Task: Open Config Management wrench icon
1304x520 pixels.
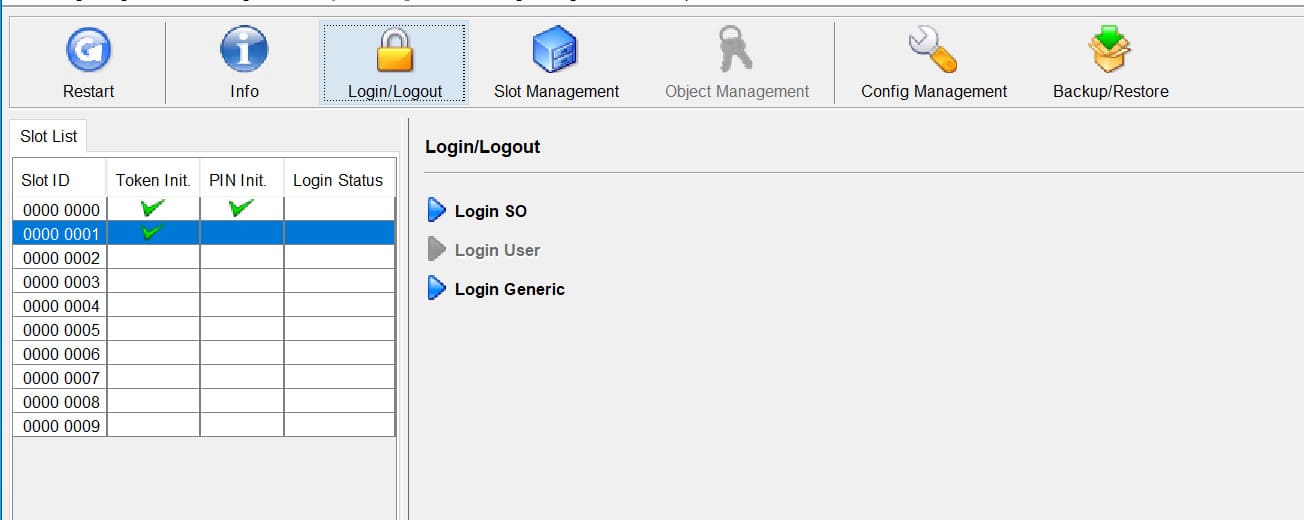Action: click(x=933, y=50)
